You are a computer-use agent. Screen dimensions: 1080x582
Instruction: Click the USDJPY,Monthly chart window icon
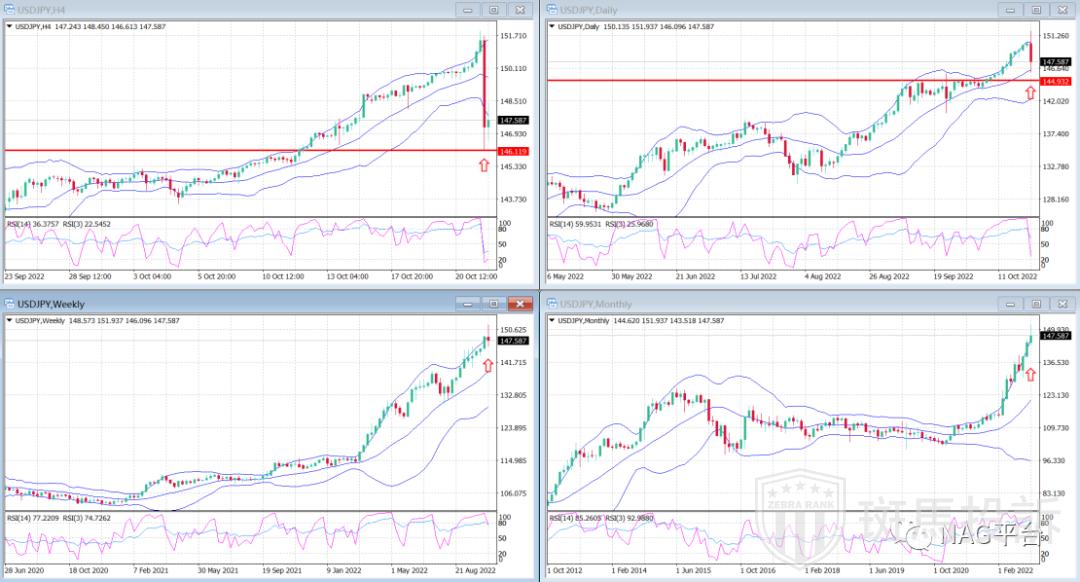tap(552, 303)
